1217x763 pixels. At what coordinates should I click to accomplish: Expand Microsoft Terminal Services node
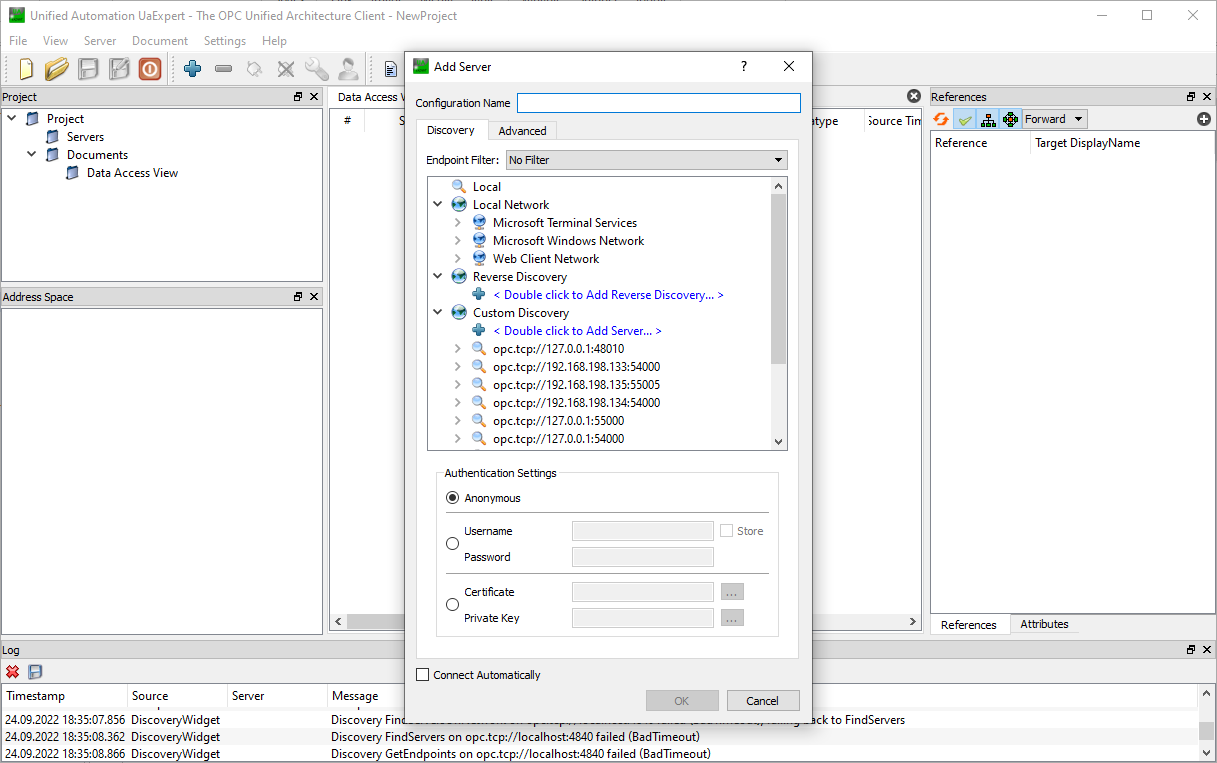click(458, 223)
